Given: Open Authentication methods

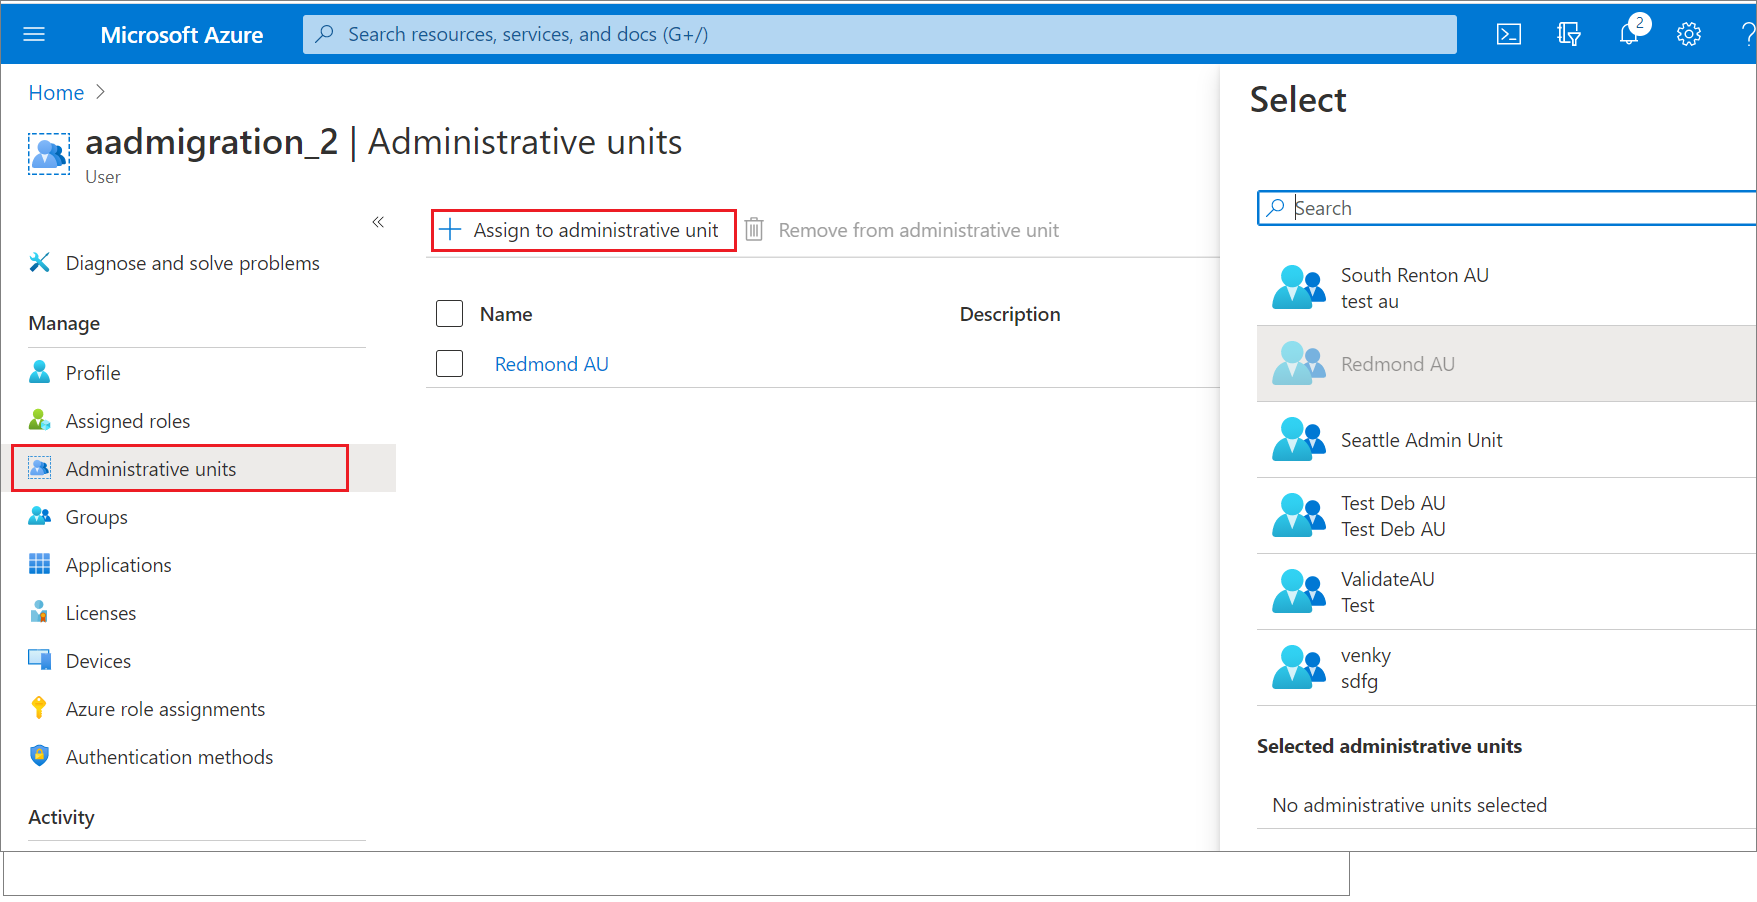Looking at the screenshot, I should tap(170, 757).
